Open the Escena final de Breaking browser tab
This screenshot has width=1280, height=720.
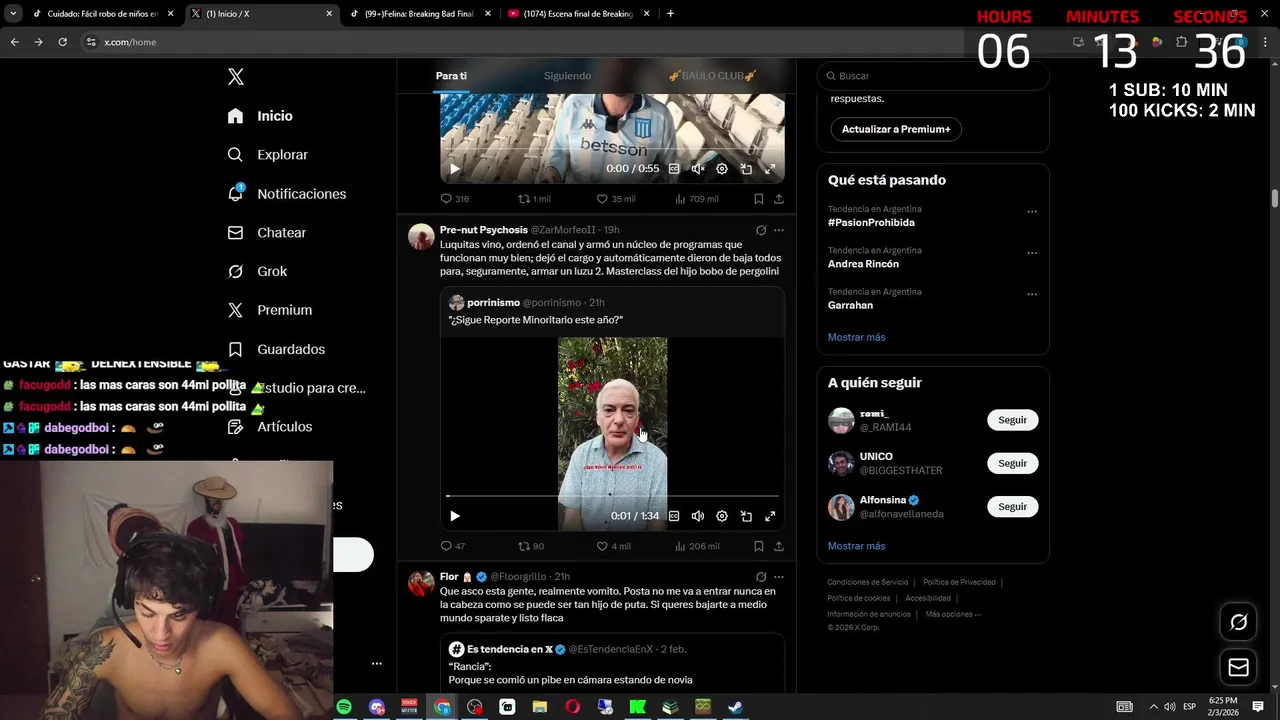[578, 14]
